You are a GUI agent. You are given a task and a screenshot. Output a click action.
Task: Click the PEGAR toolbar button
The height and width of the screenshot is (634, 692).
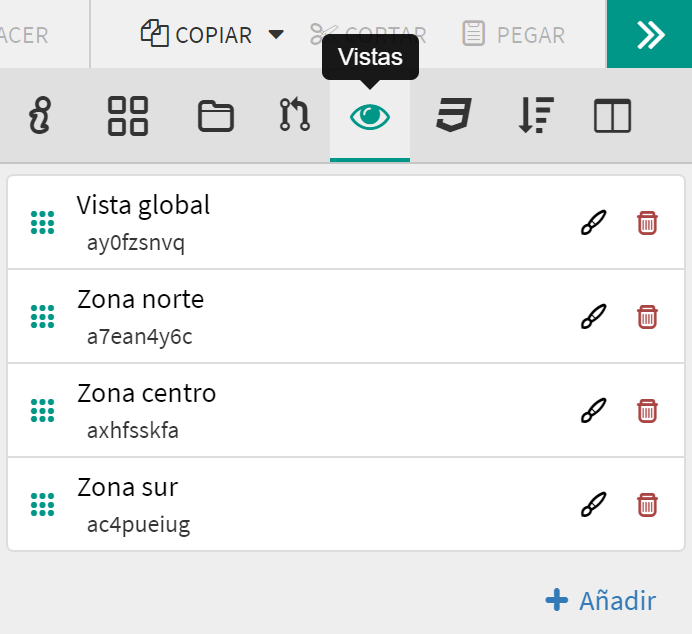tap(514, 34)
